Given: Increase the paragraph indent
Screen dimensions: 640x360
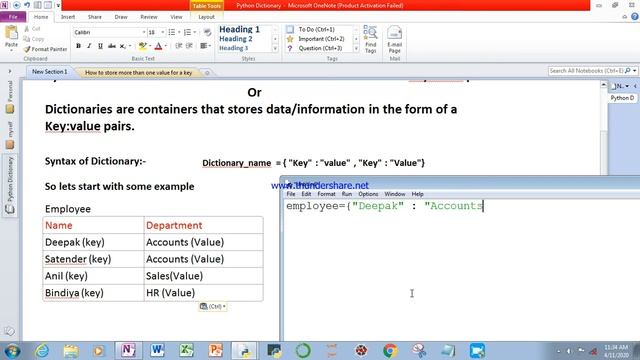Looking at the screenshot, I should coord(189,46).
